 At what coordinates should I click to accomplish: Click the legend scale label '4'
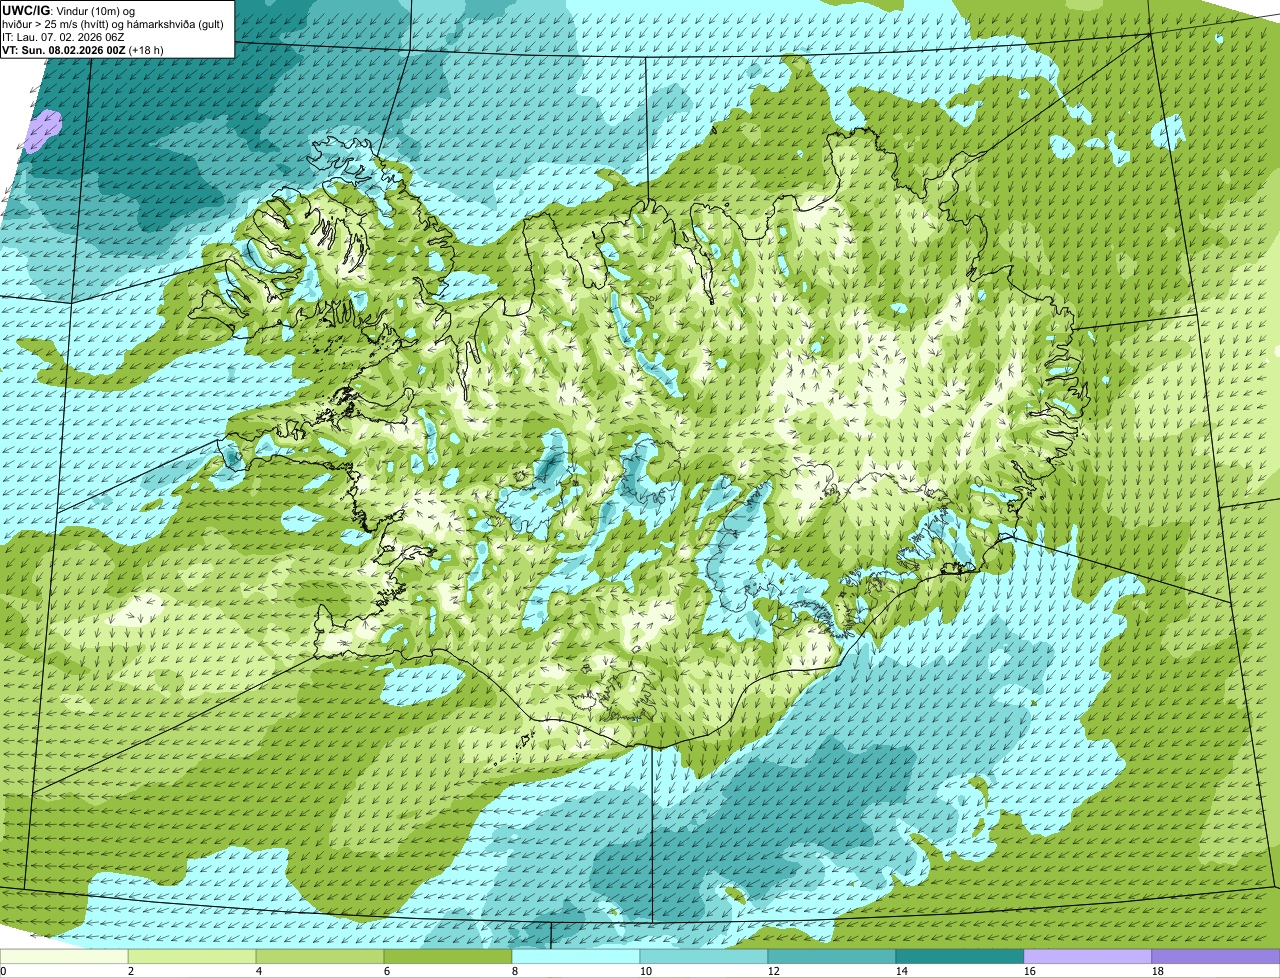259,971
